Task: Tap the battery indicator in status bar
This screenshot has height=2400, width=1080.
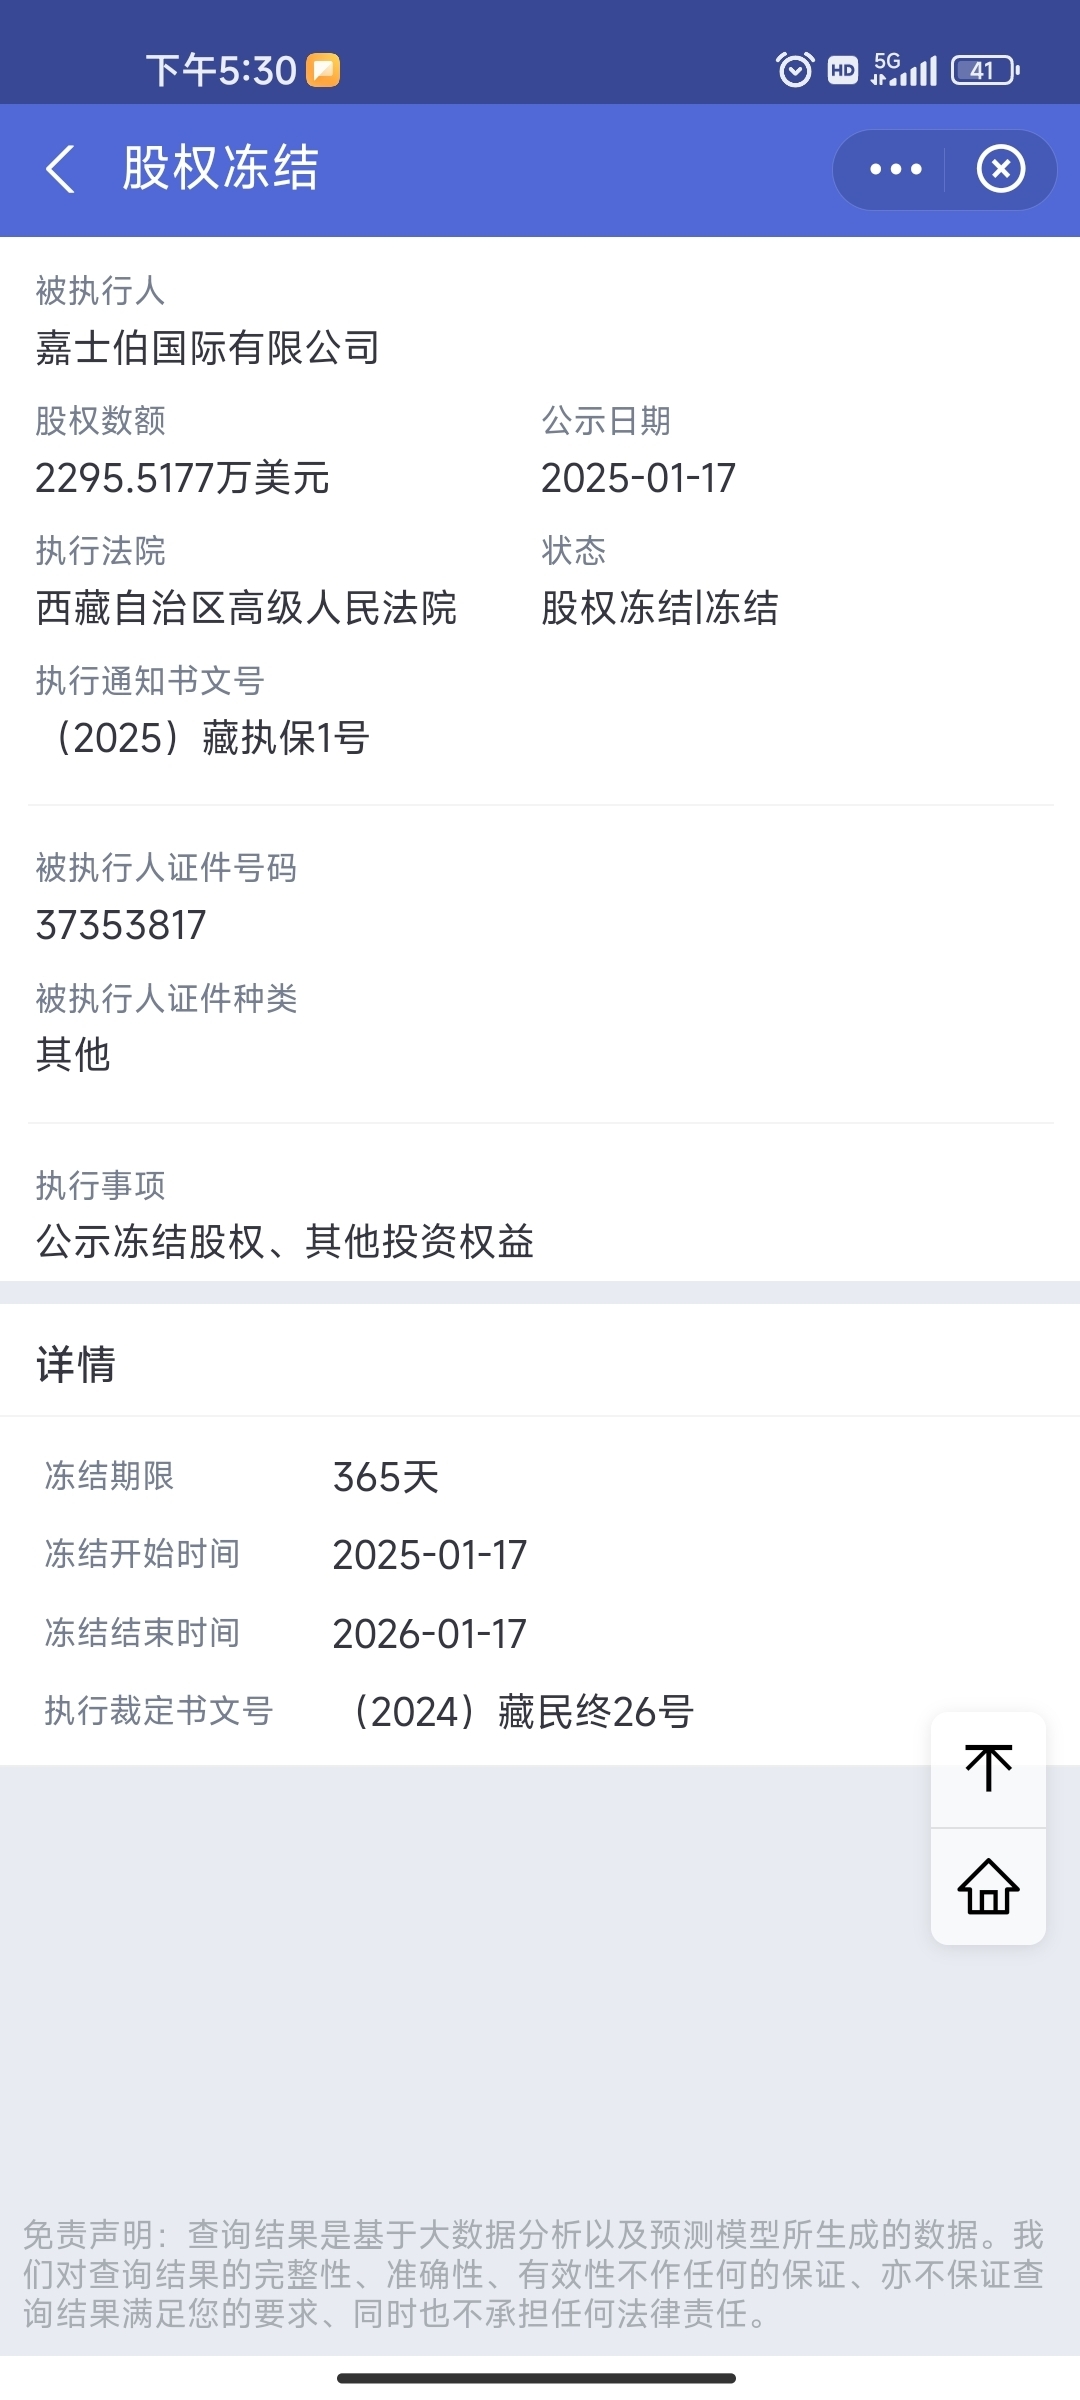Action: [x=985, y=70]
